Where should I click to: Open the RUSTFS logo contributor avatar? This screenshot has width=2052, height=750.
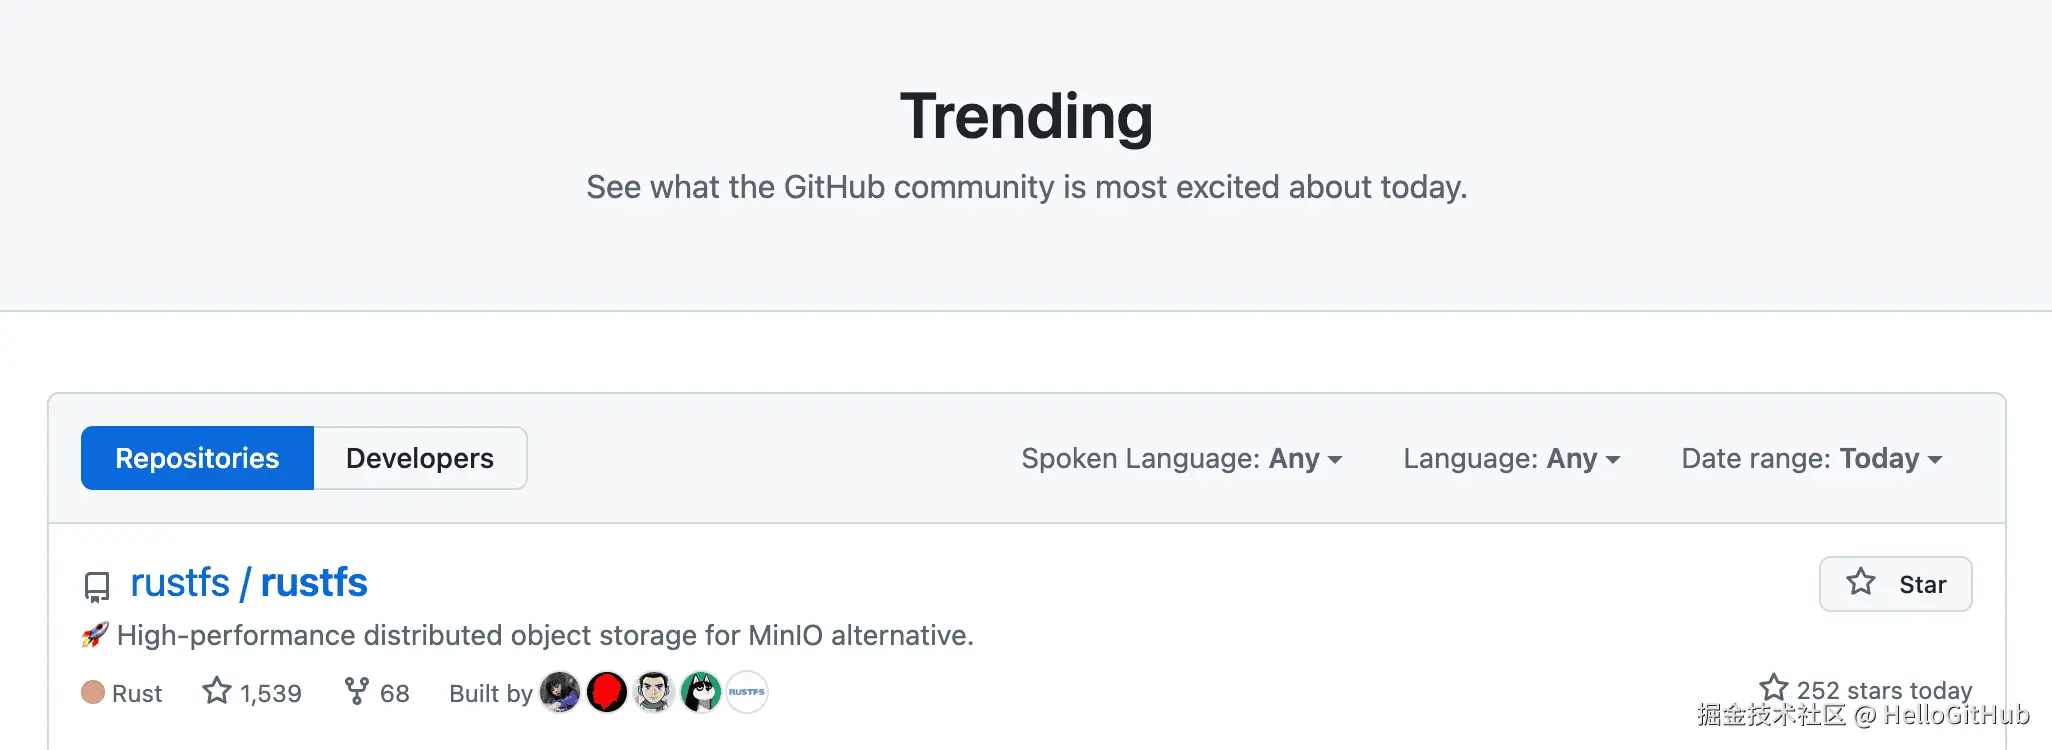pyautogui.click(x=747, y=692)
